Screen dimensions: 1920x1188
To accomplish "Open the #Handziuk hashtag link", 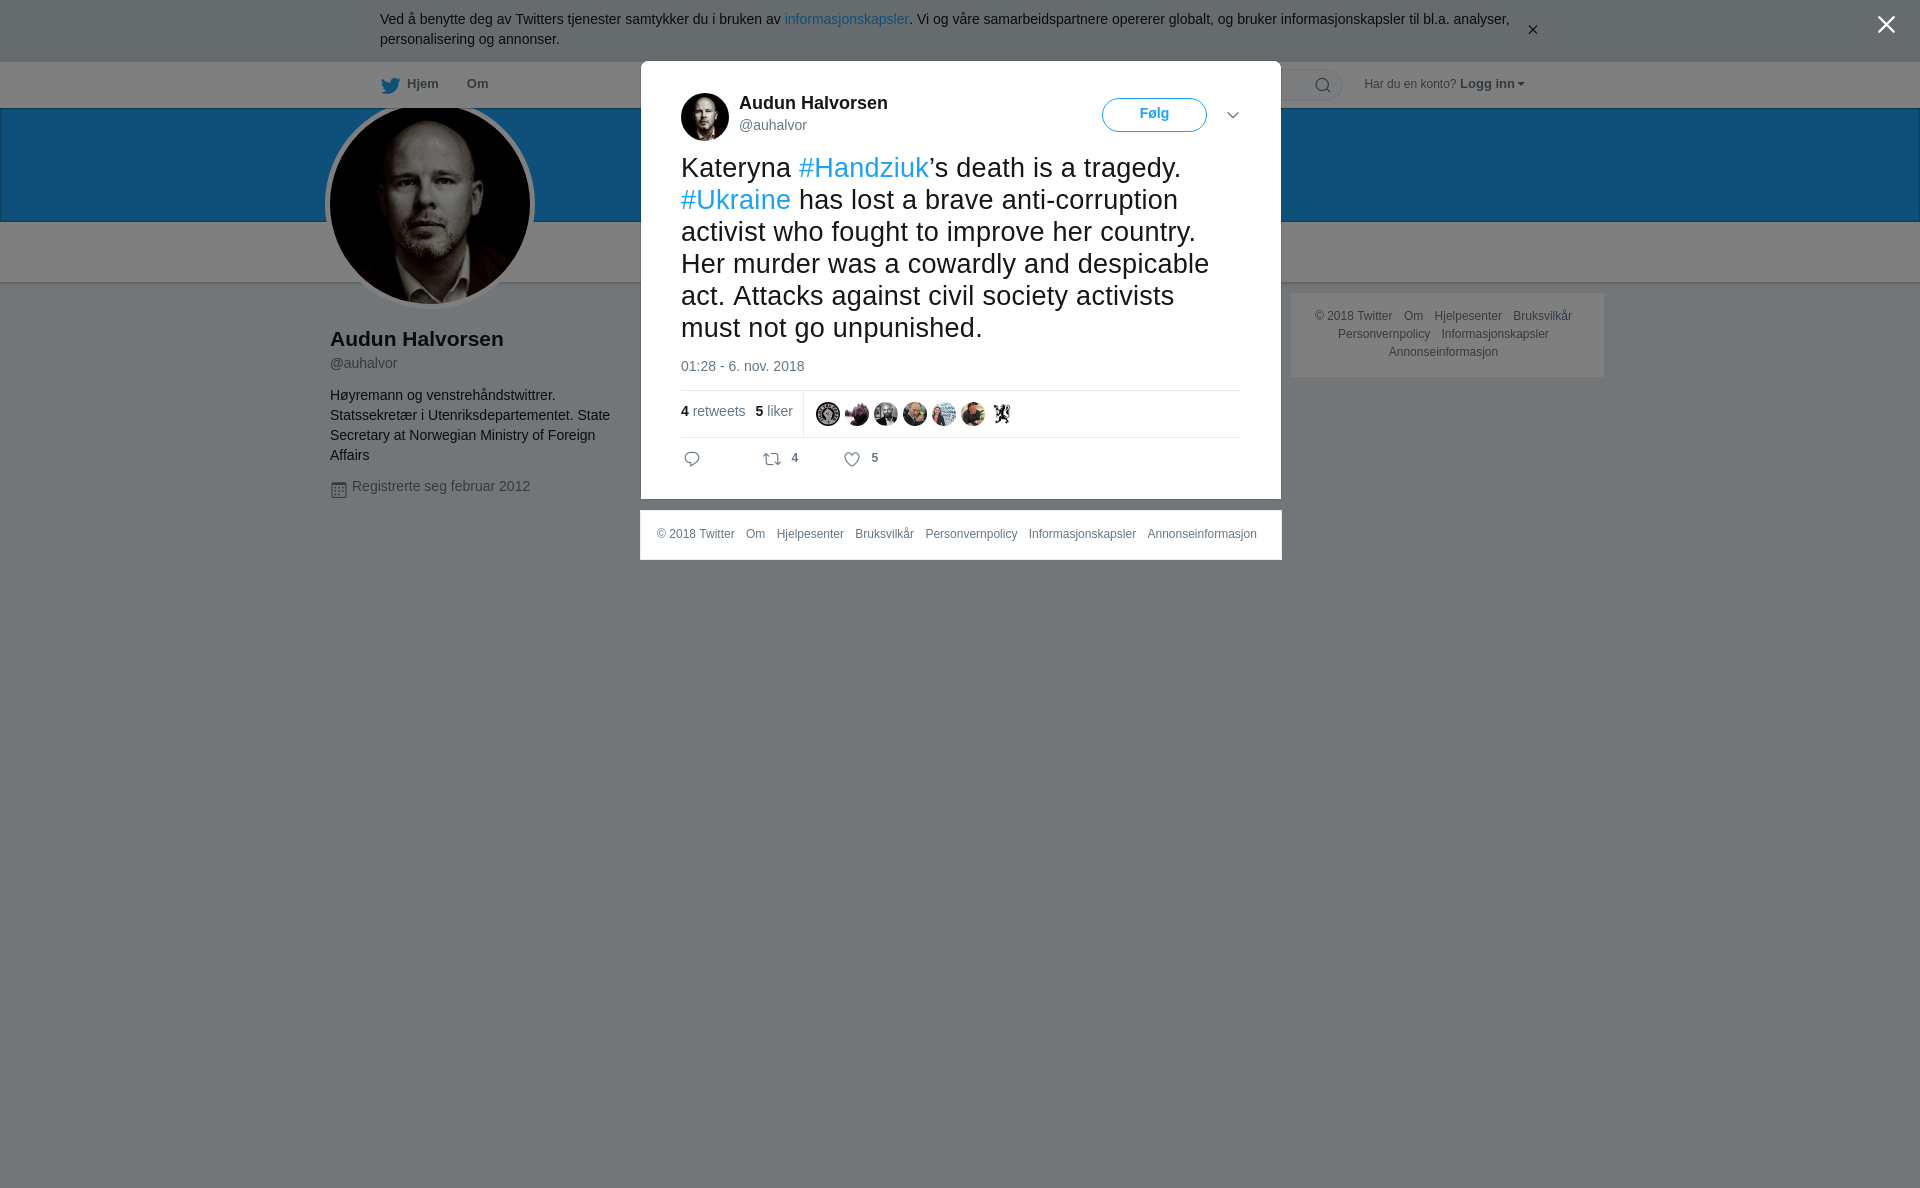I will [x=864, y=168].
